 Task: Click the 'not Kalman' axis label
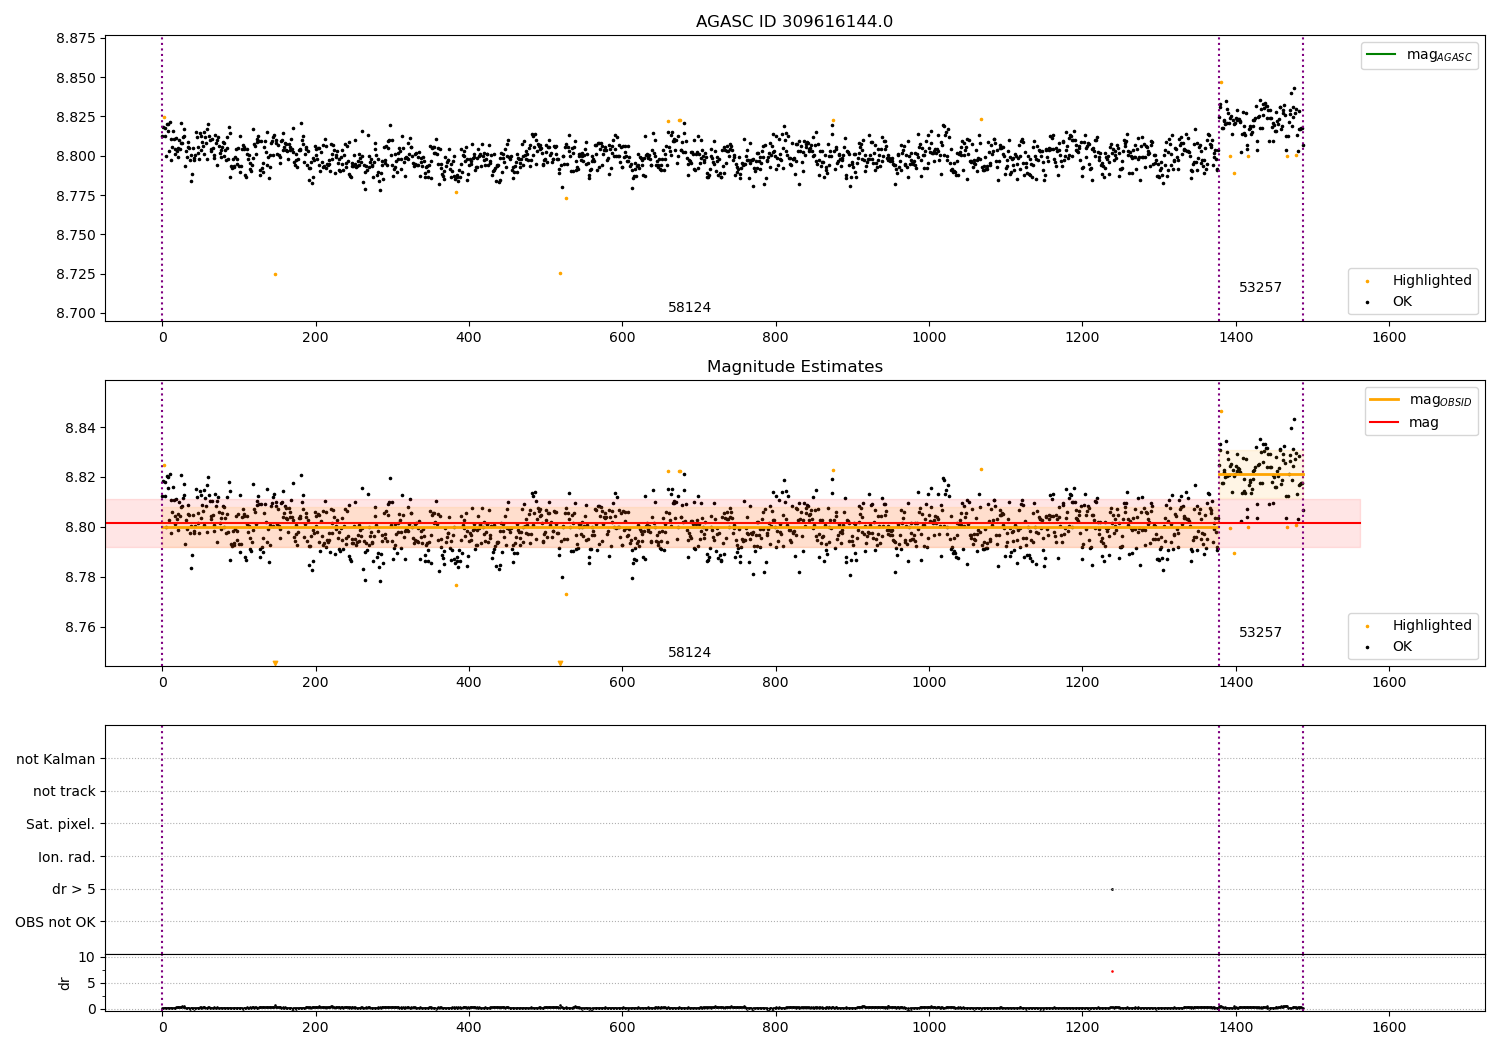pyautogui.click(x=56, y=759)
